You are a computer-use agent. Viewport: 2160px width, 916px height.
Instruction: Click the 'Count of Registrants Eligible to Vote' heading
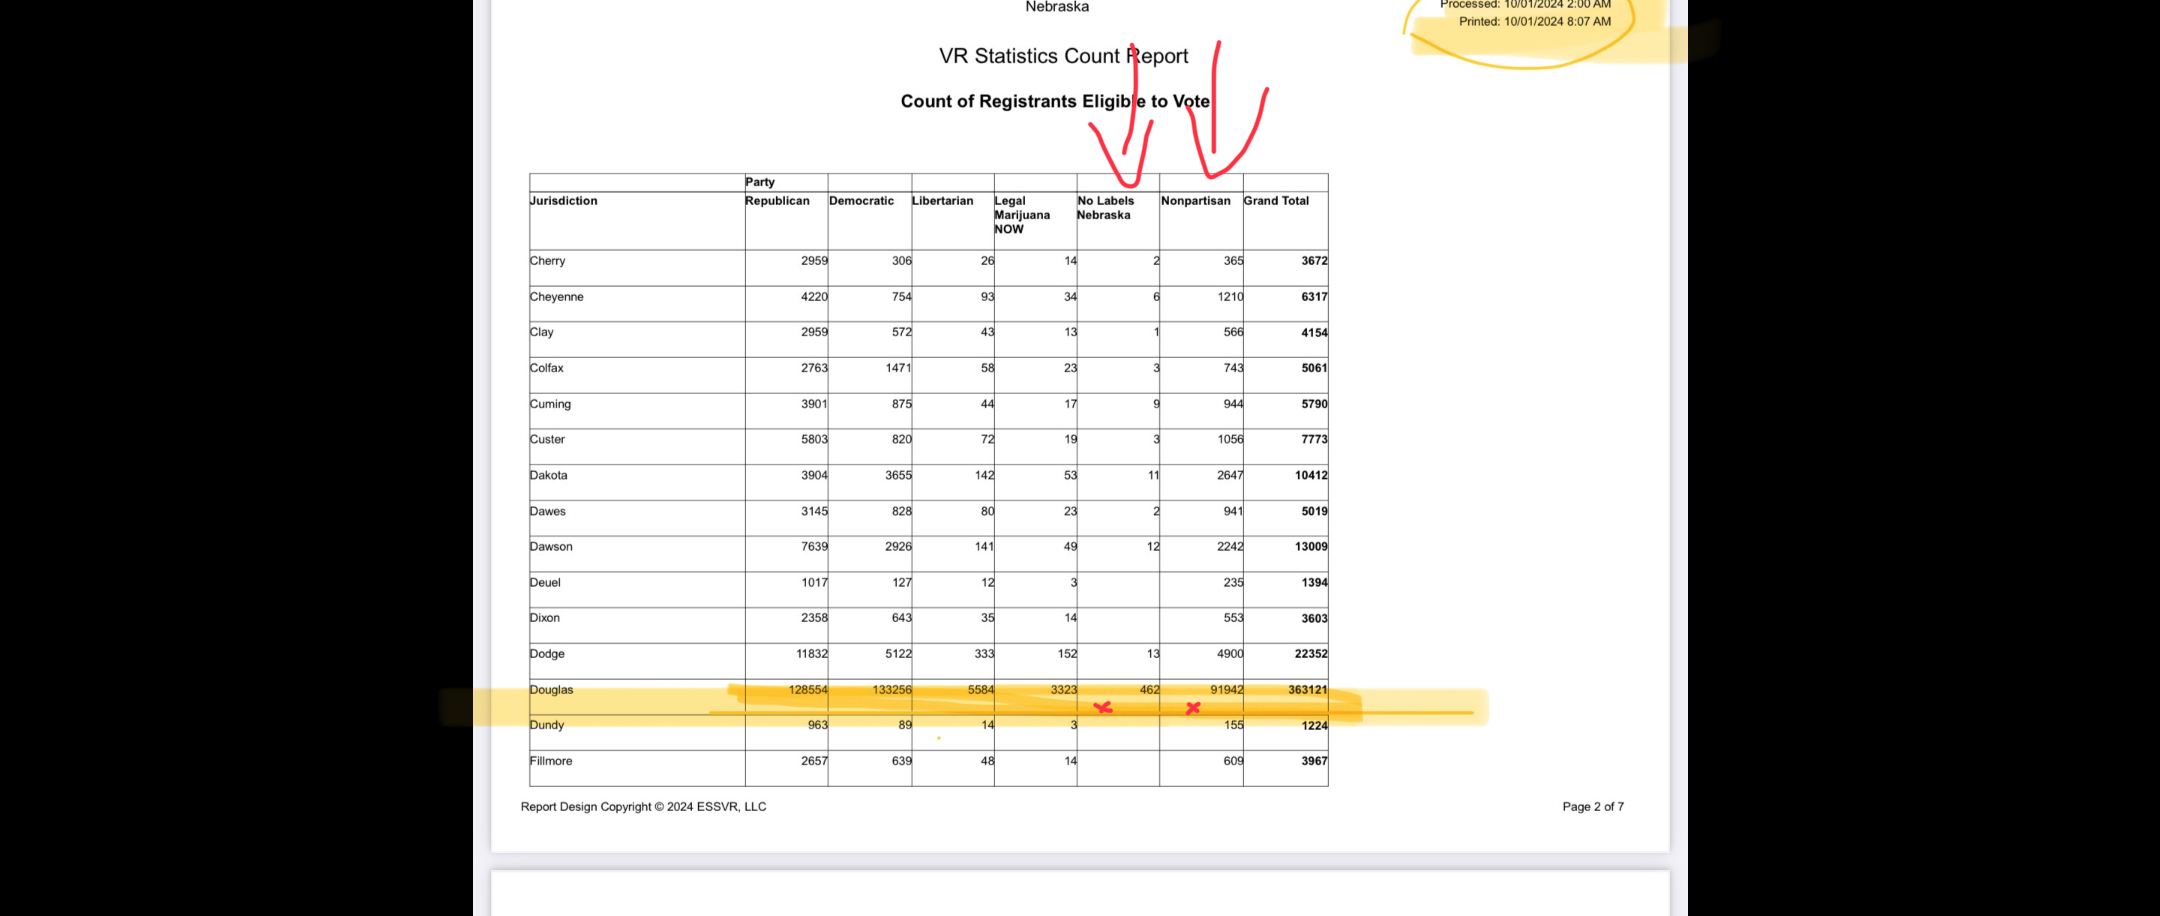click(x=1055, y=101)
